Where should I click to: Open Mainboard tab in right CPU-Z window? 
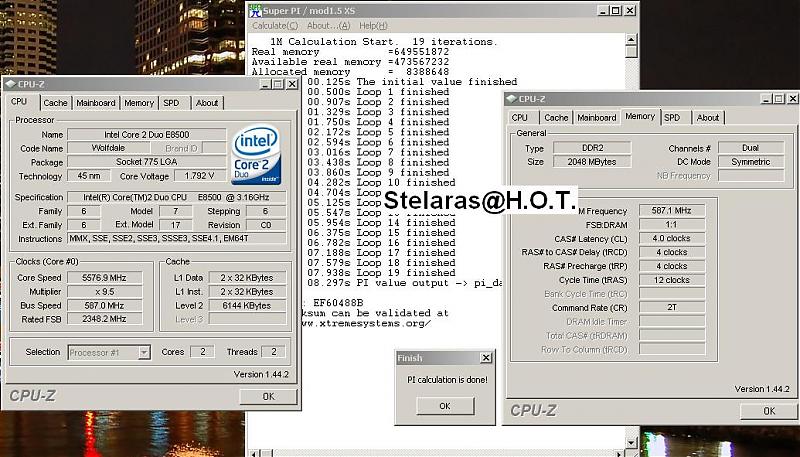point(597,118)
